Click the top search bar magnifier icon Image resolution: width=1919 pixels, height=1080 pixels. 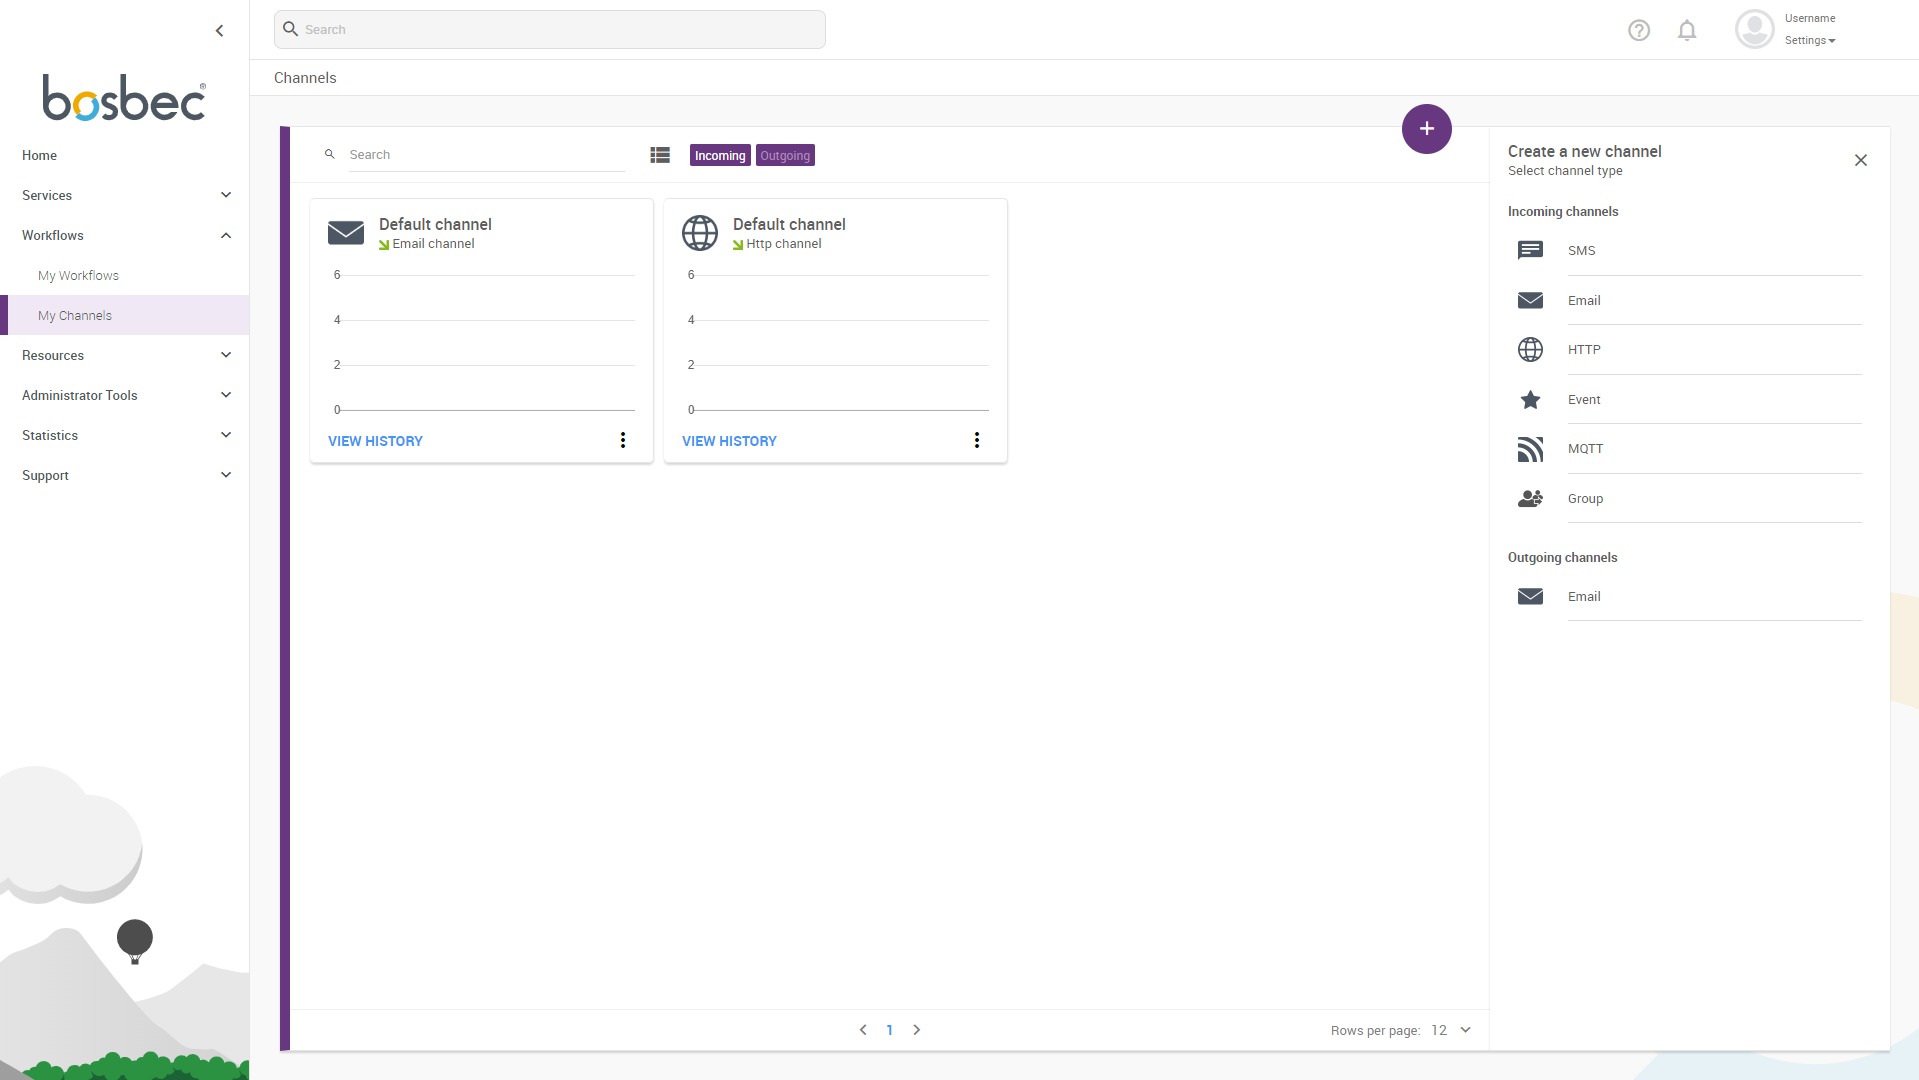coord(290,29)
